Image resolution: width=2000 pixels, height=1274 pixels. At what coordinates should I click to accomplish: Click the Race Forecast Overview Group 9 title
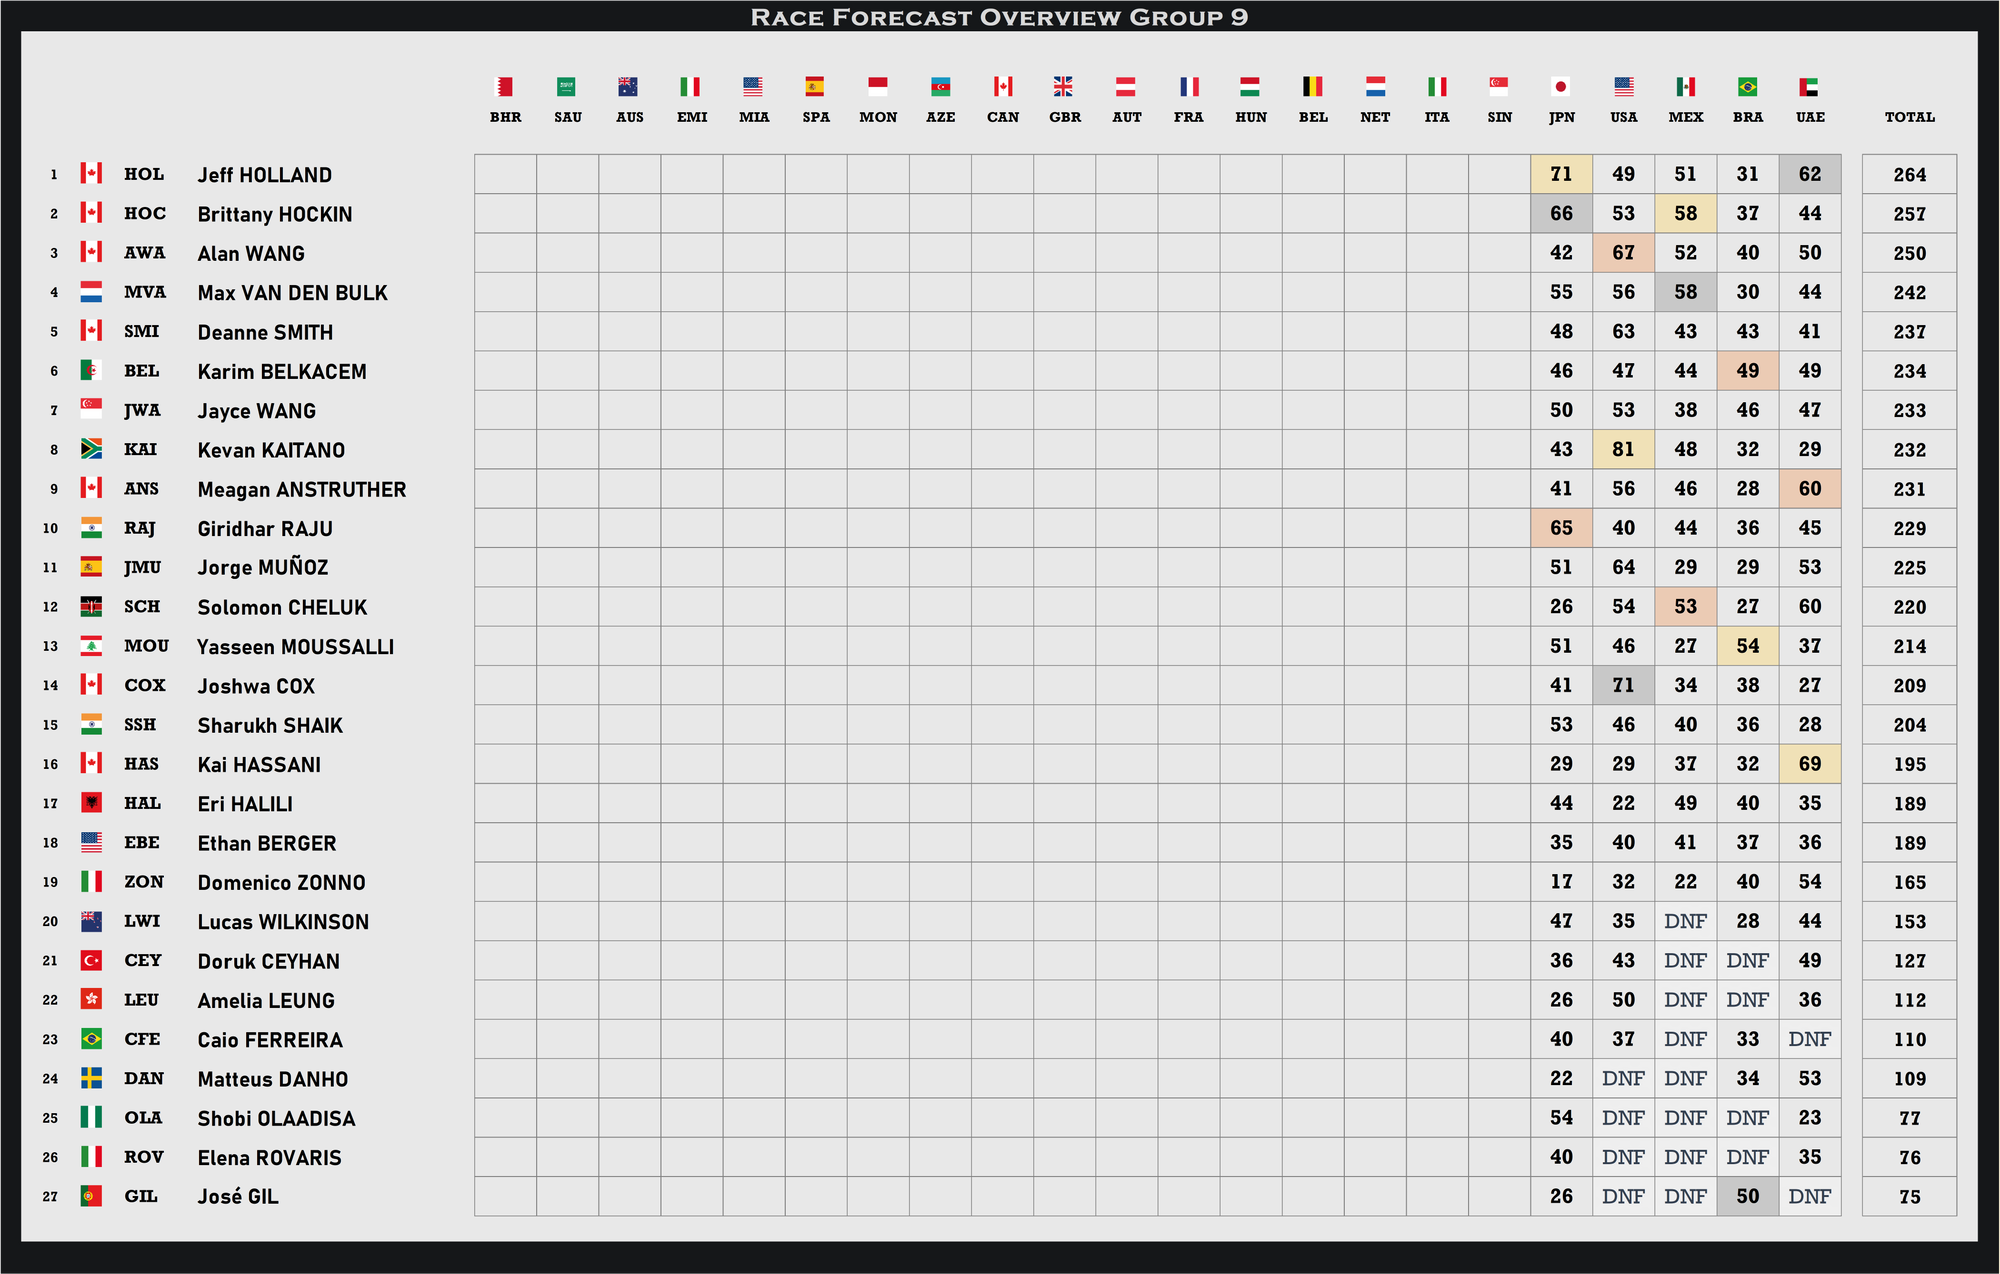(x=999, y=17)
